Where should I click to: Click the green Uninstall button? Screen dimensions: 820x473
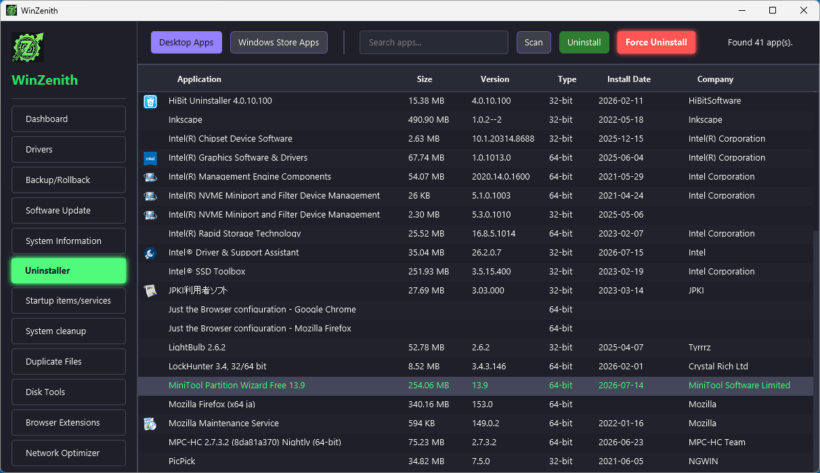[584, 42]
